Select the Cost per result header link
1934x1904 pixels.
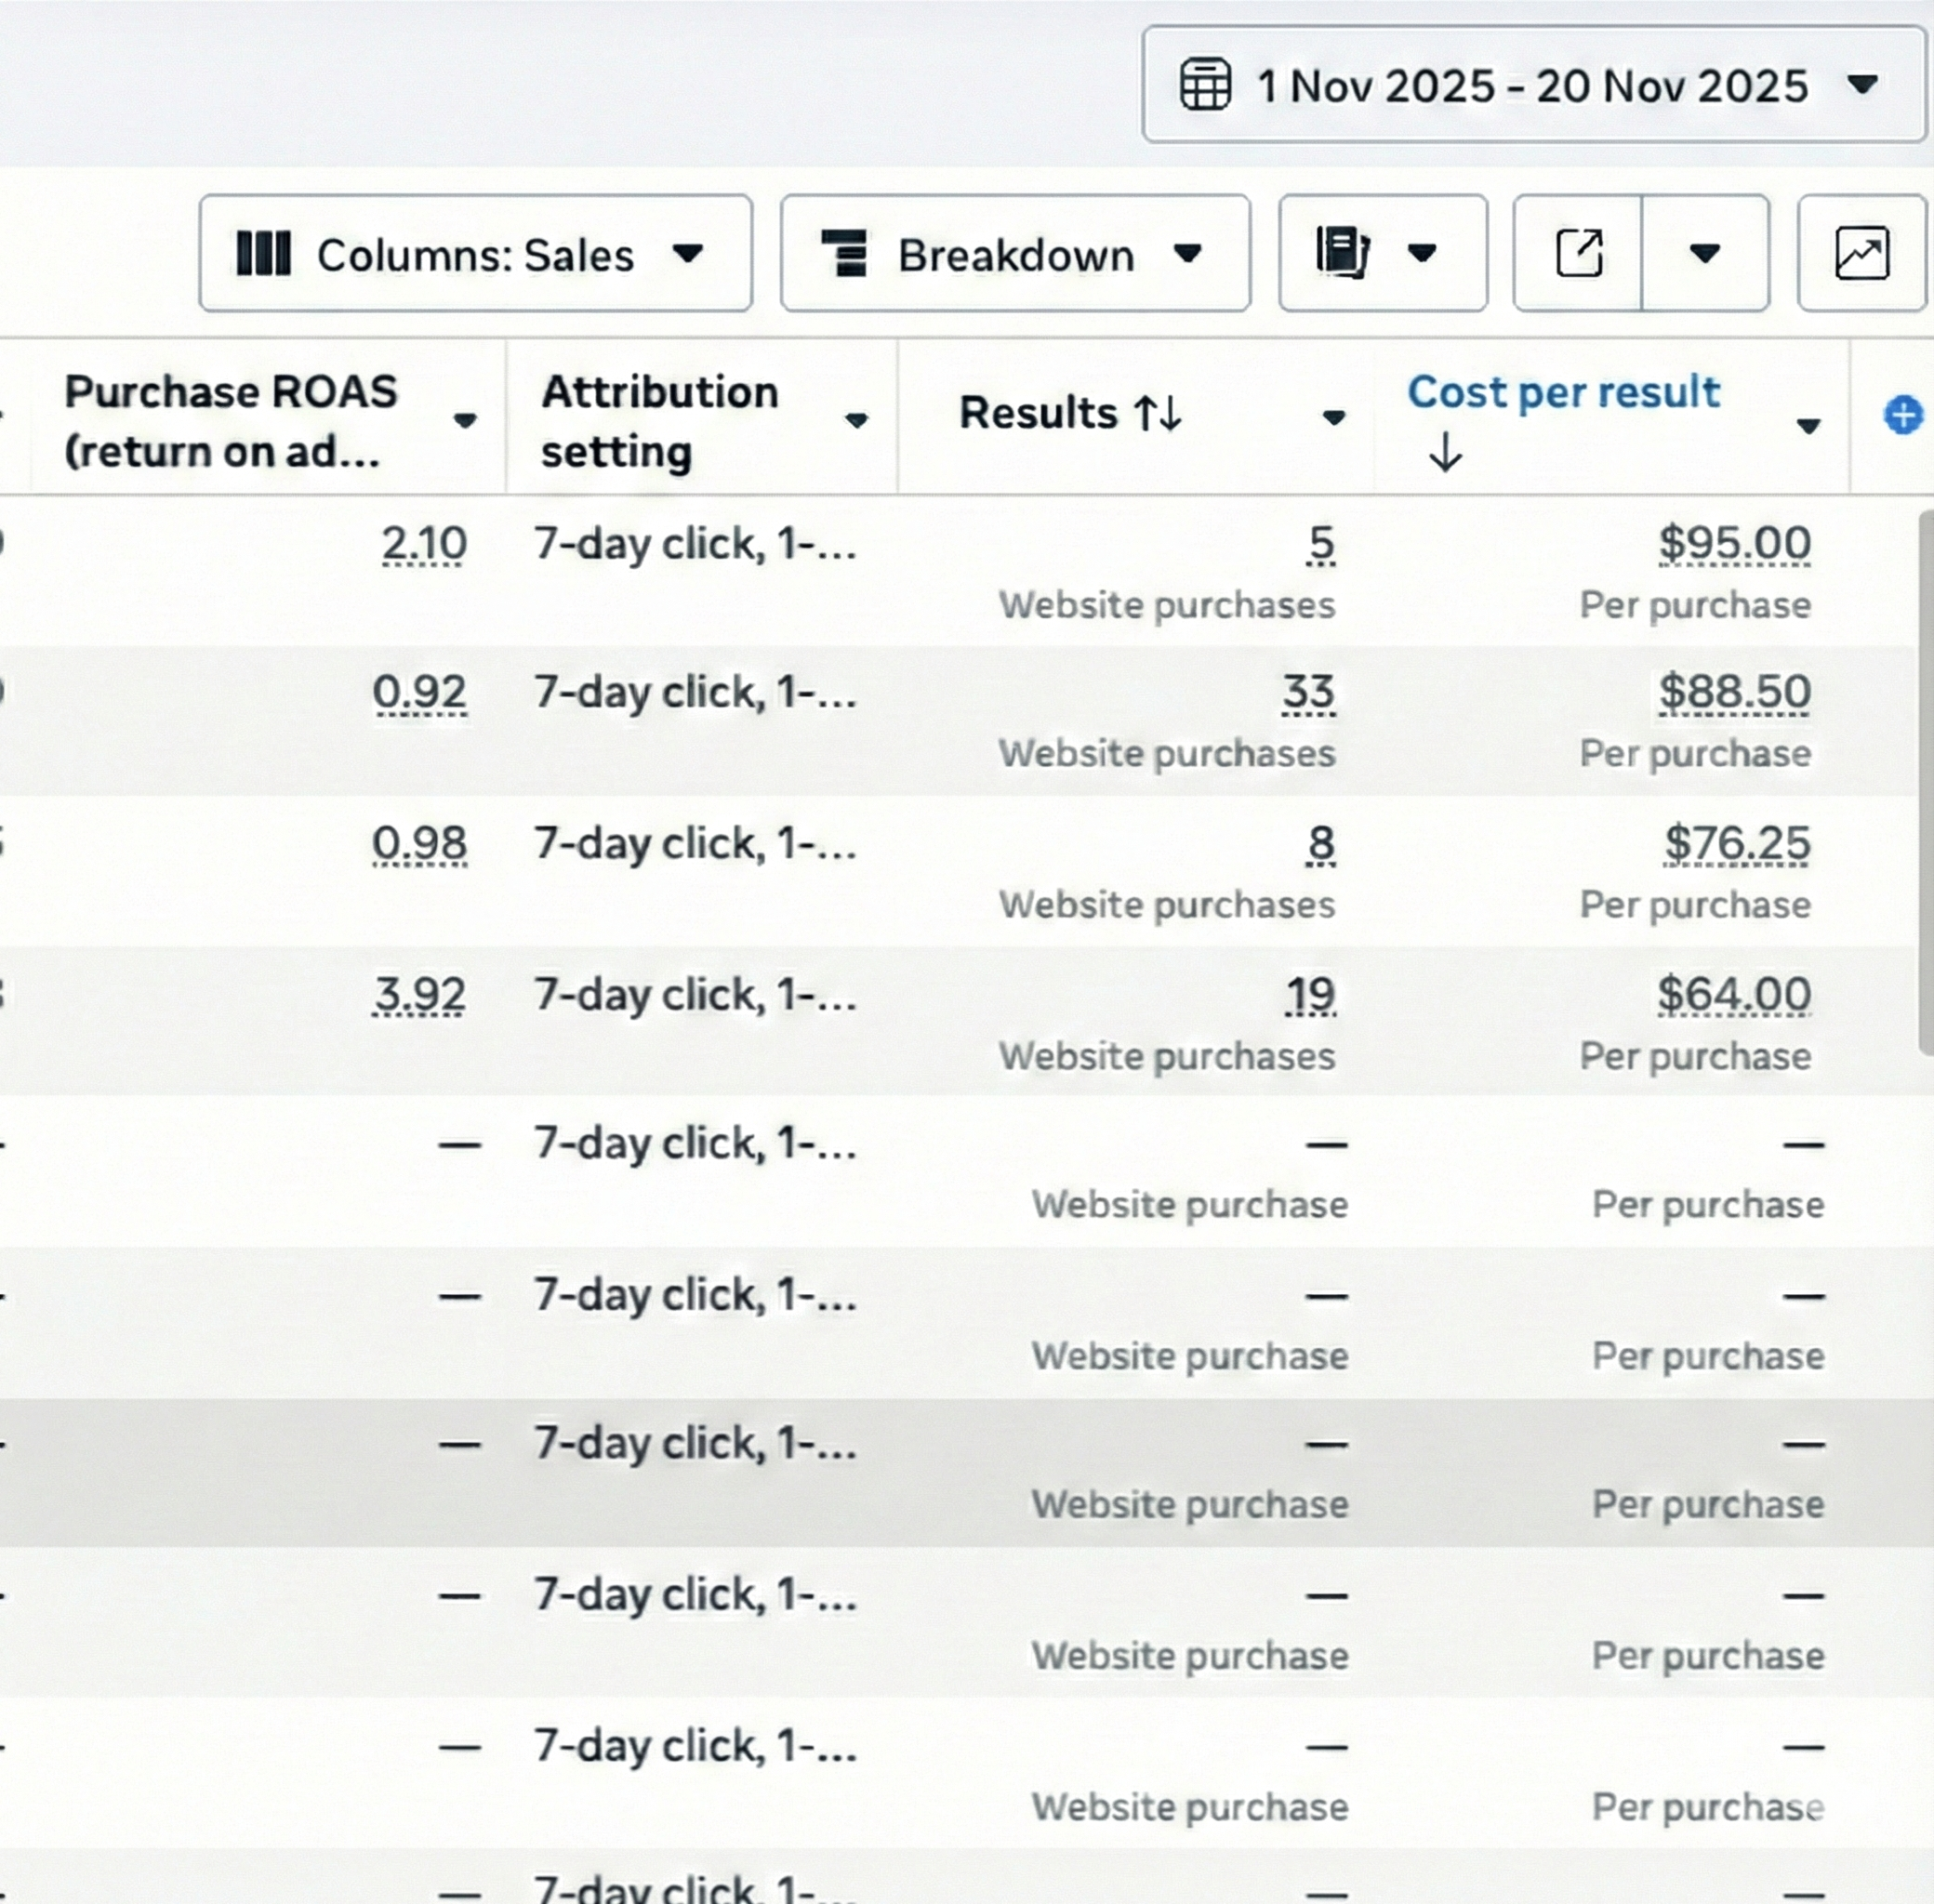[x=1563, y=393]
